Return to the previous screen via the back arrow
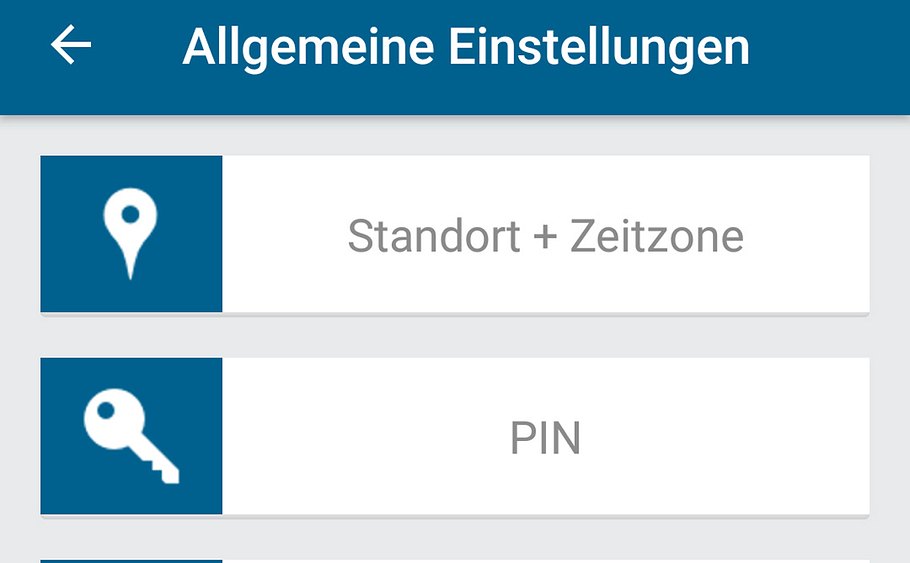 tap(71, 46)
